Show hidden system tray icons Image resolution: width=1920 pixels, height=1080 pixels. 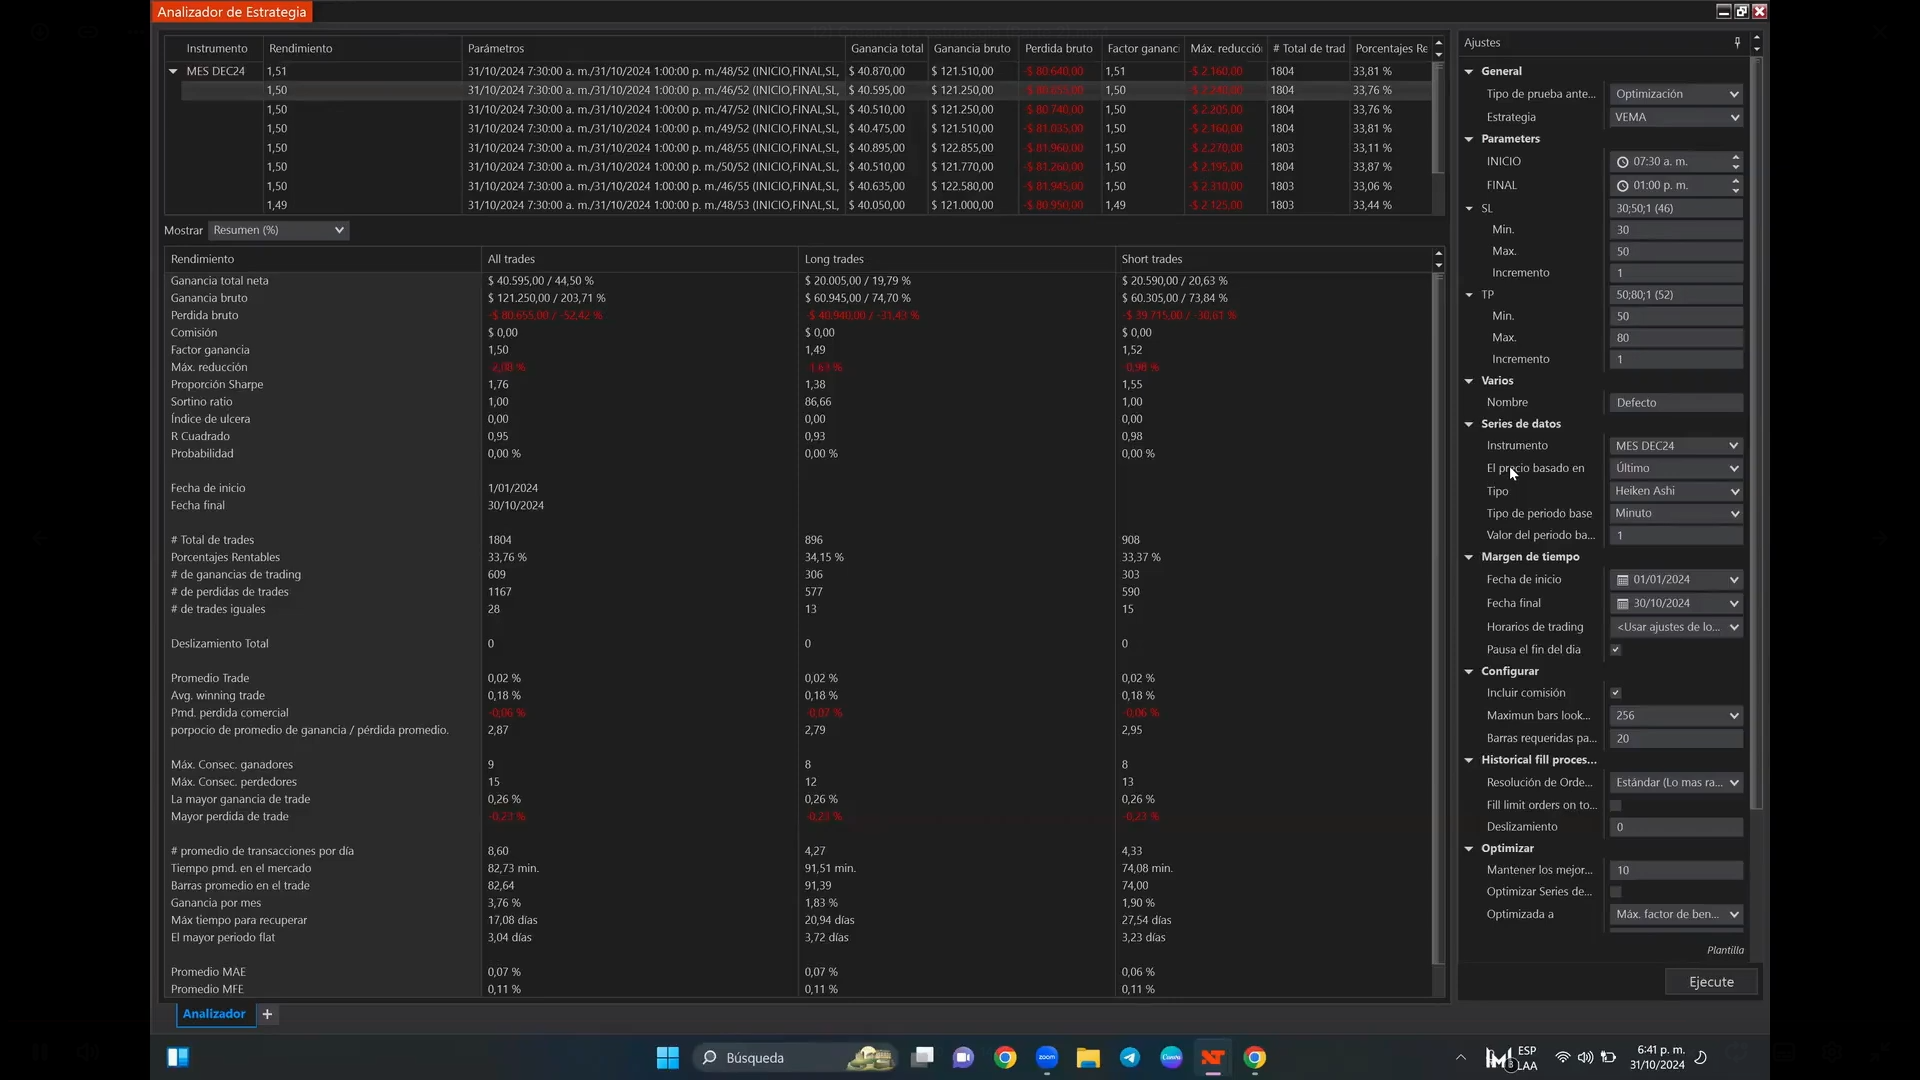1461,1057
